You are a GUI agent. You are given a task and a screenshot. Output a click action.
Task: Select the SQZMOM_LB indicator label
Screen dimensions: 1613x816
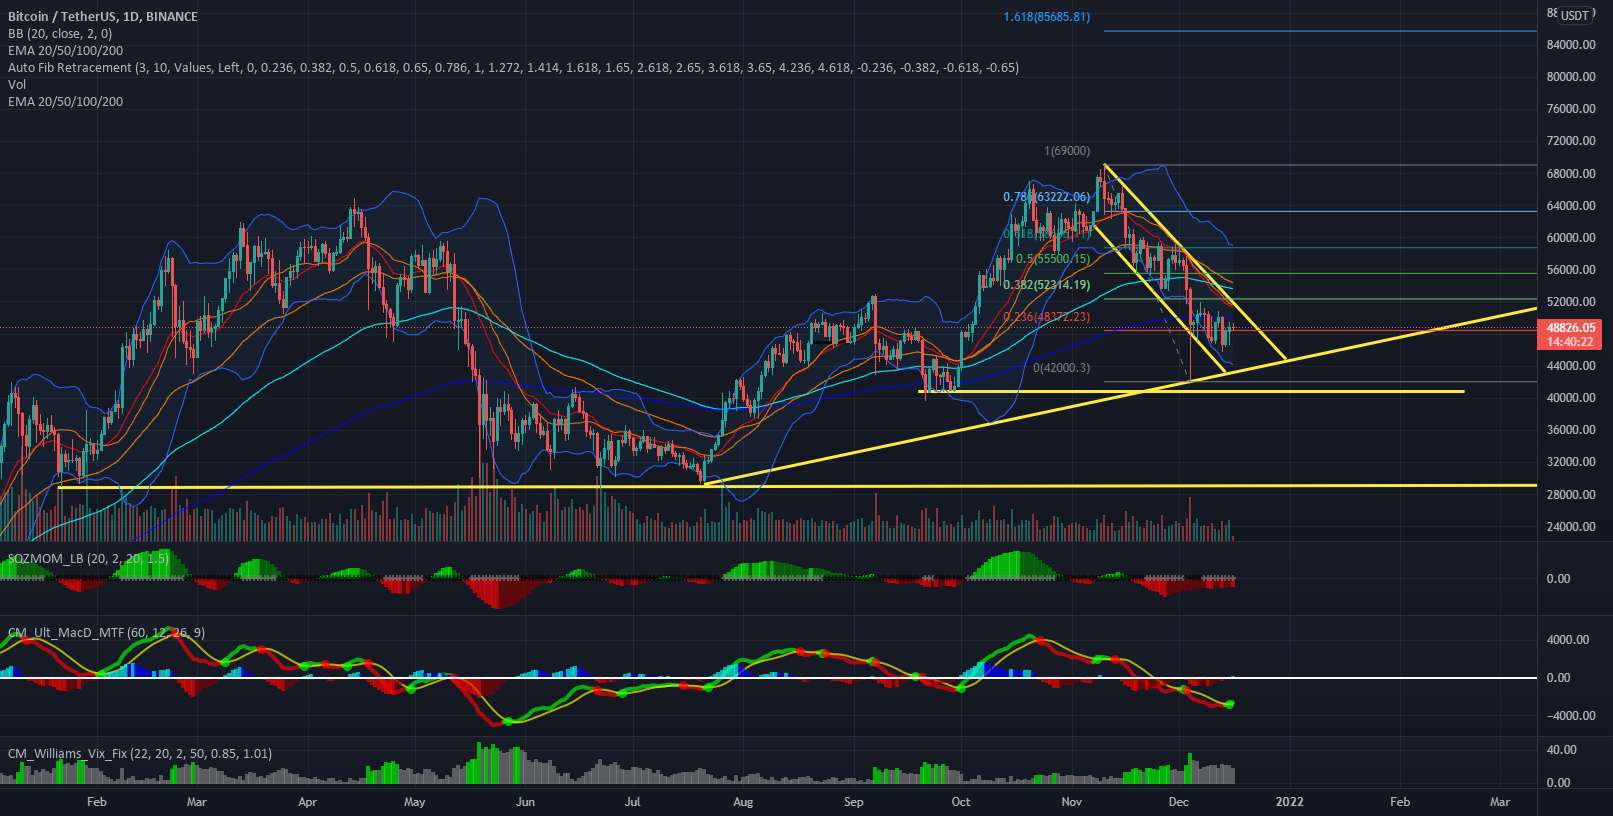tap(88, 558)
